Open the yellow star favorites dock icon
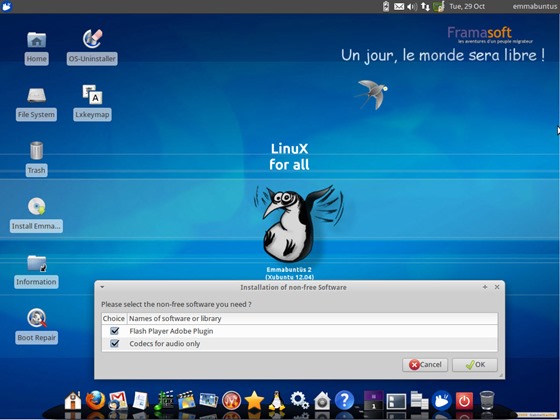Image resolution: width=560 pixels, height=420 pixels. tap(254, 401)
